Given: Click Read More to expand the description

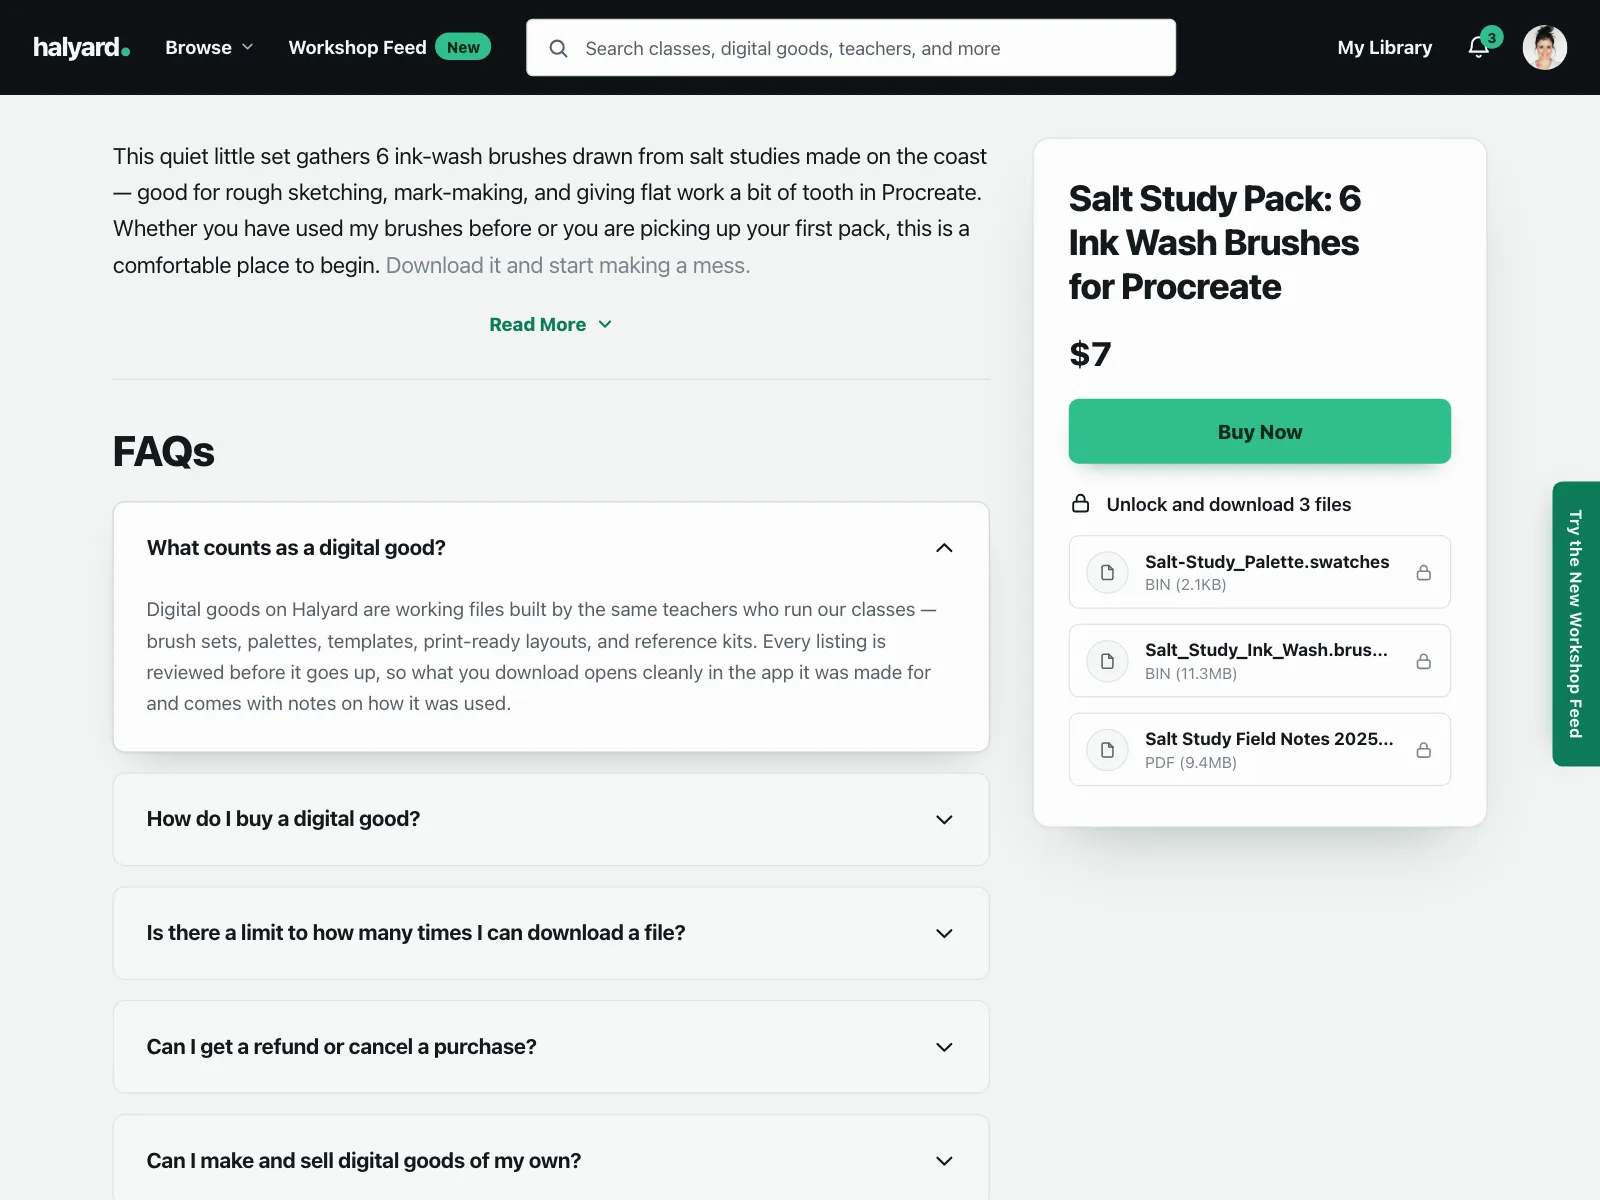Looking at the screenshot, I should [x=550, y=324].
